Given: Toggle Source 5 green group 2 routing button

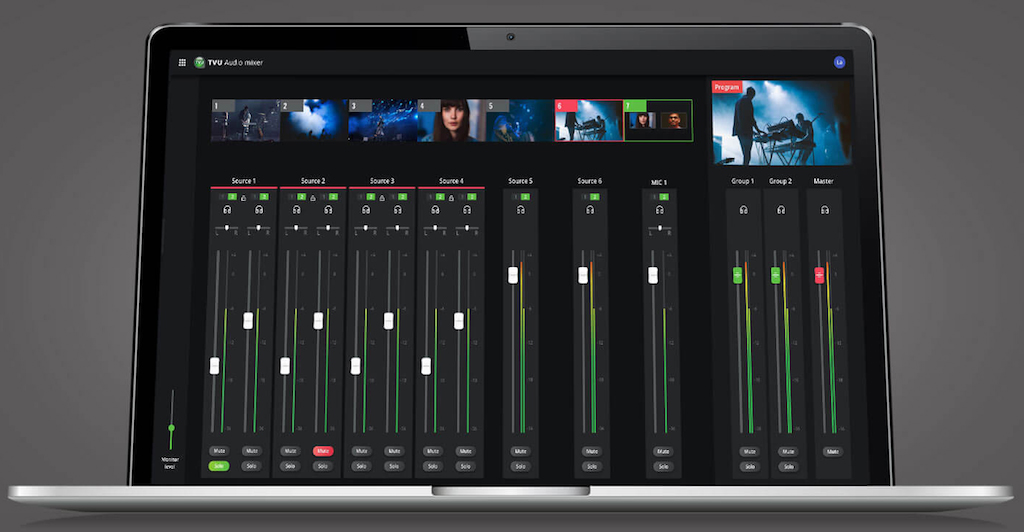Looking at the screenshot, I should click(525, 196).
